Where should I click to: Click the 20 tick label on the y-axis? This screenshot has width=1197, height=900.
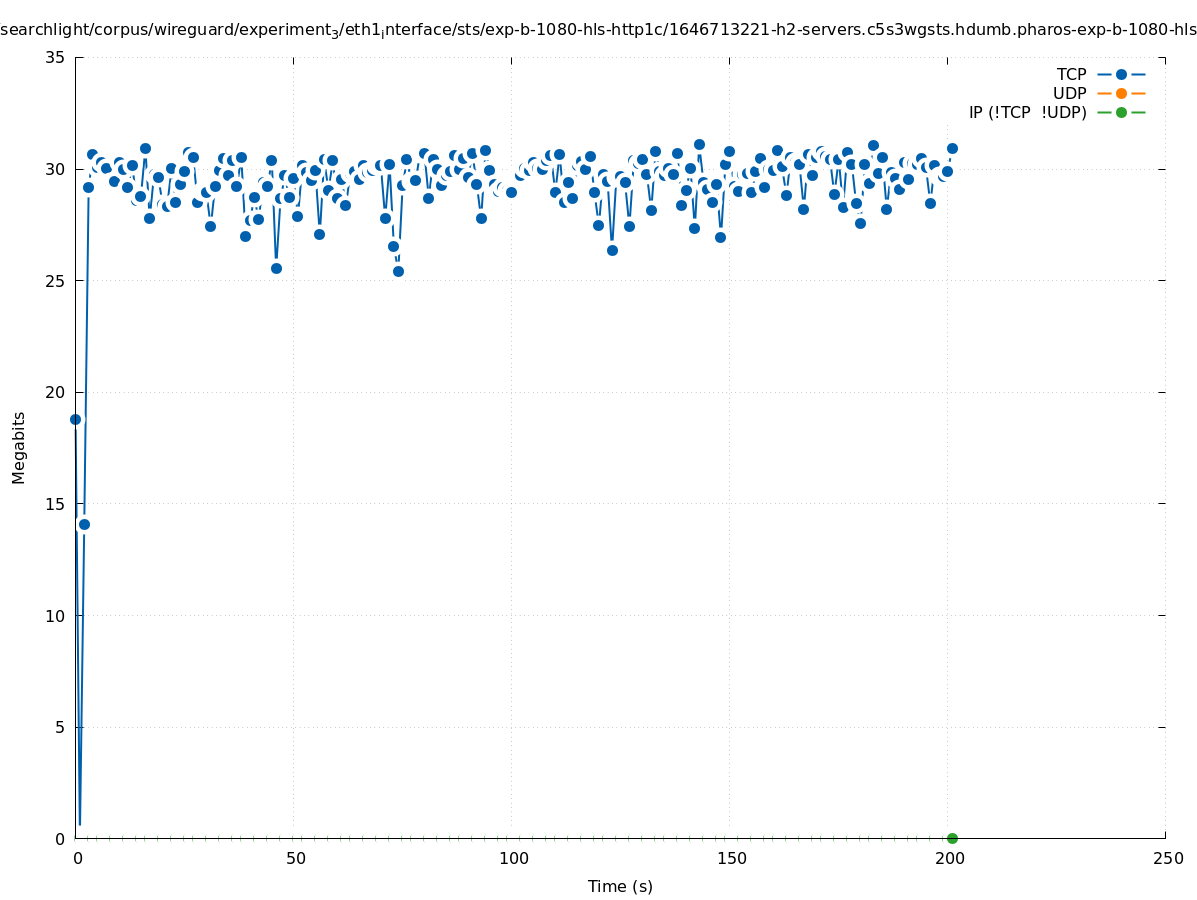pos(56,392)
